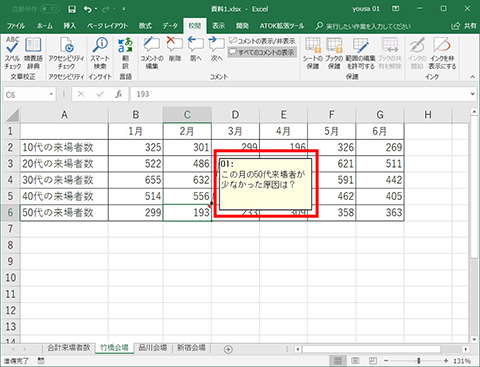The image size is (480, 367).
Task: Go to the previous comment
Action: tap(196, 49)
